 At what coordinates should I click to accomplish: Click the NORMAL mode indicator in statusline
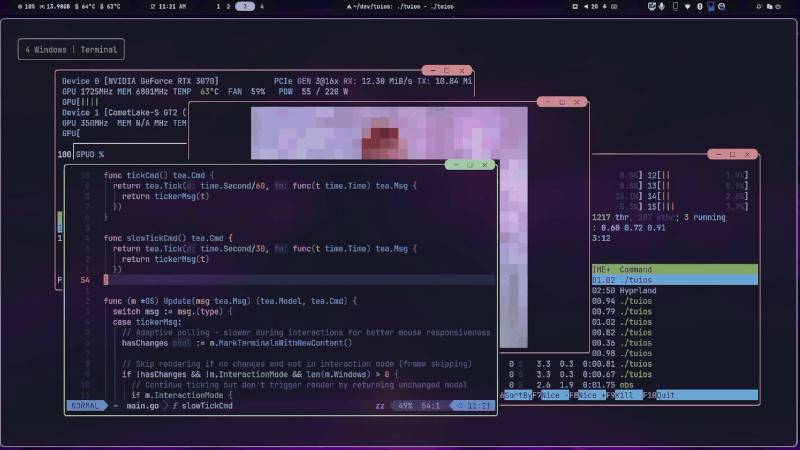(85, 406)
